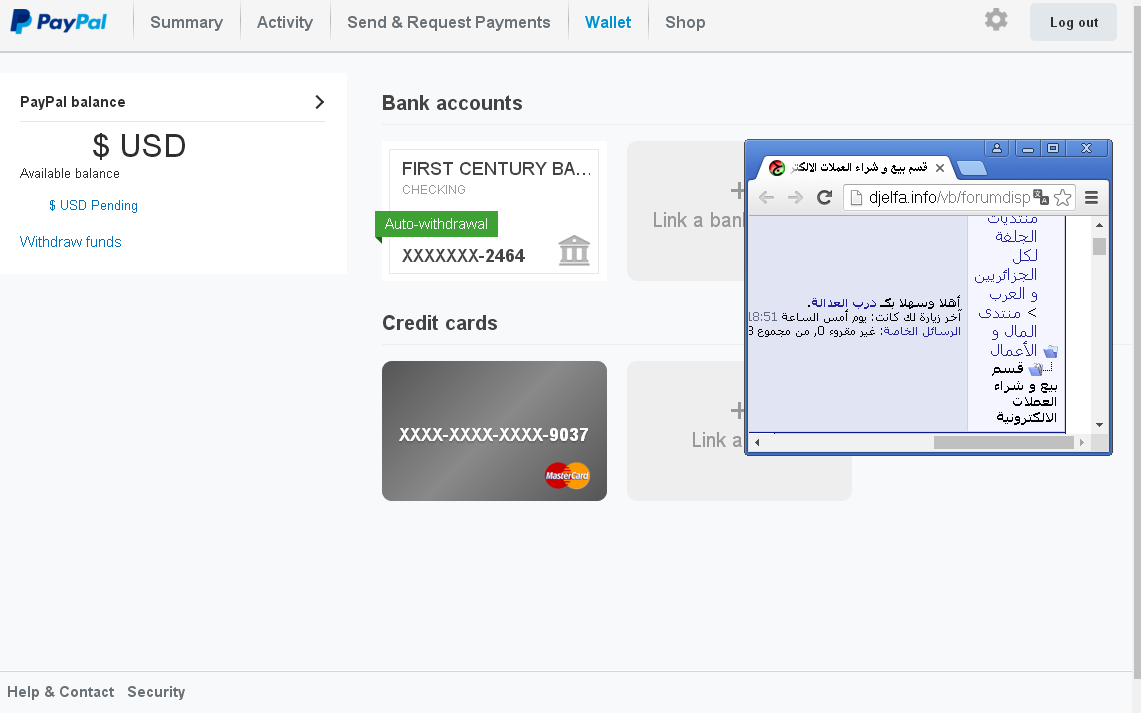The height and width of the screenshot is (713, 1141).
Task: Select the Wallet tab
Action: 608,23
